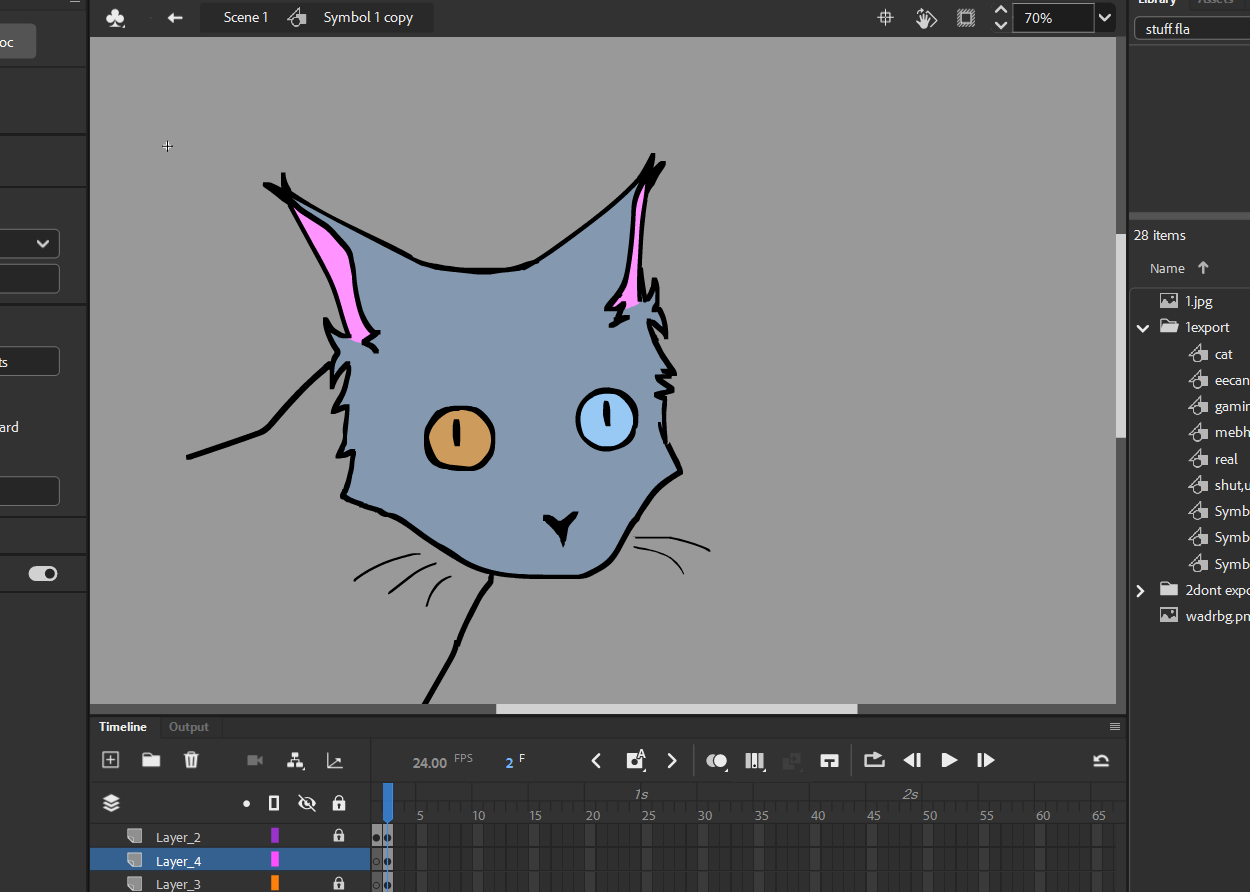Click the Rotation tool hand icon
This screenshot has width=1250, height=892.
click(926, 18)
